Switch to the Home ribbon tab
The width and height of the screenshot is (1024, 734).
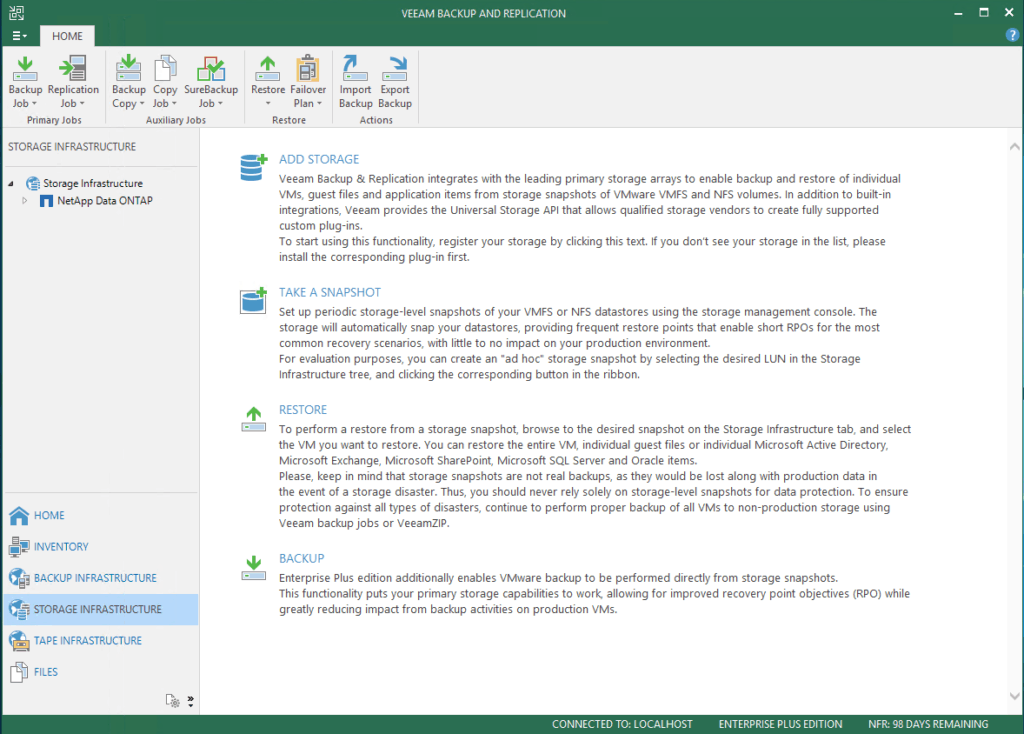point(67,35)
